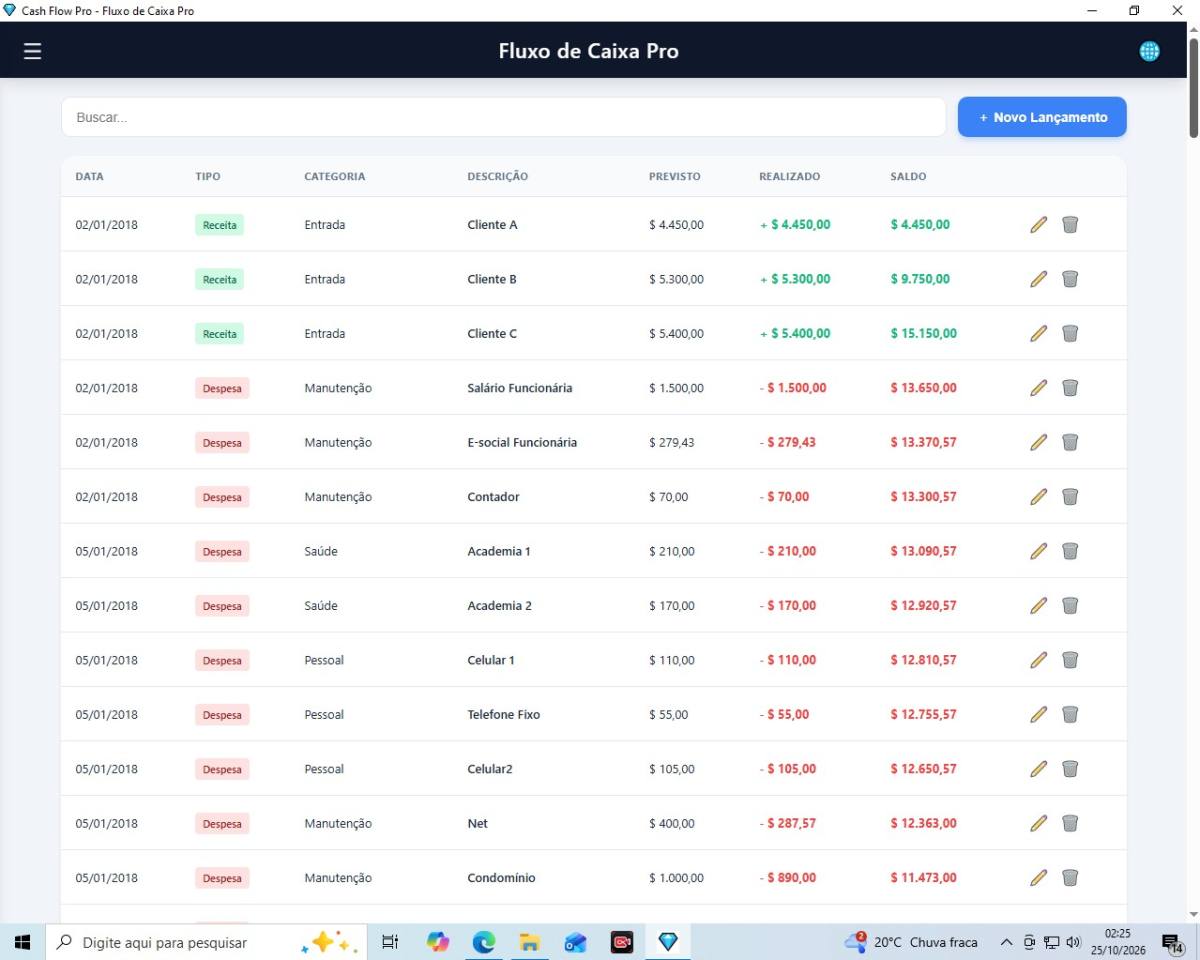Image resolution: width=1200 pixels, height=960 pixels.
Task: Edit the Contador entry
Action: coord(1039,497)
